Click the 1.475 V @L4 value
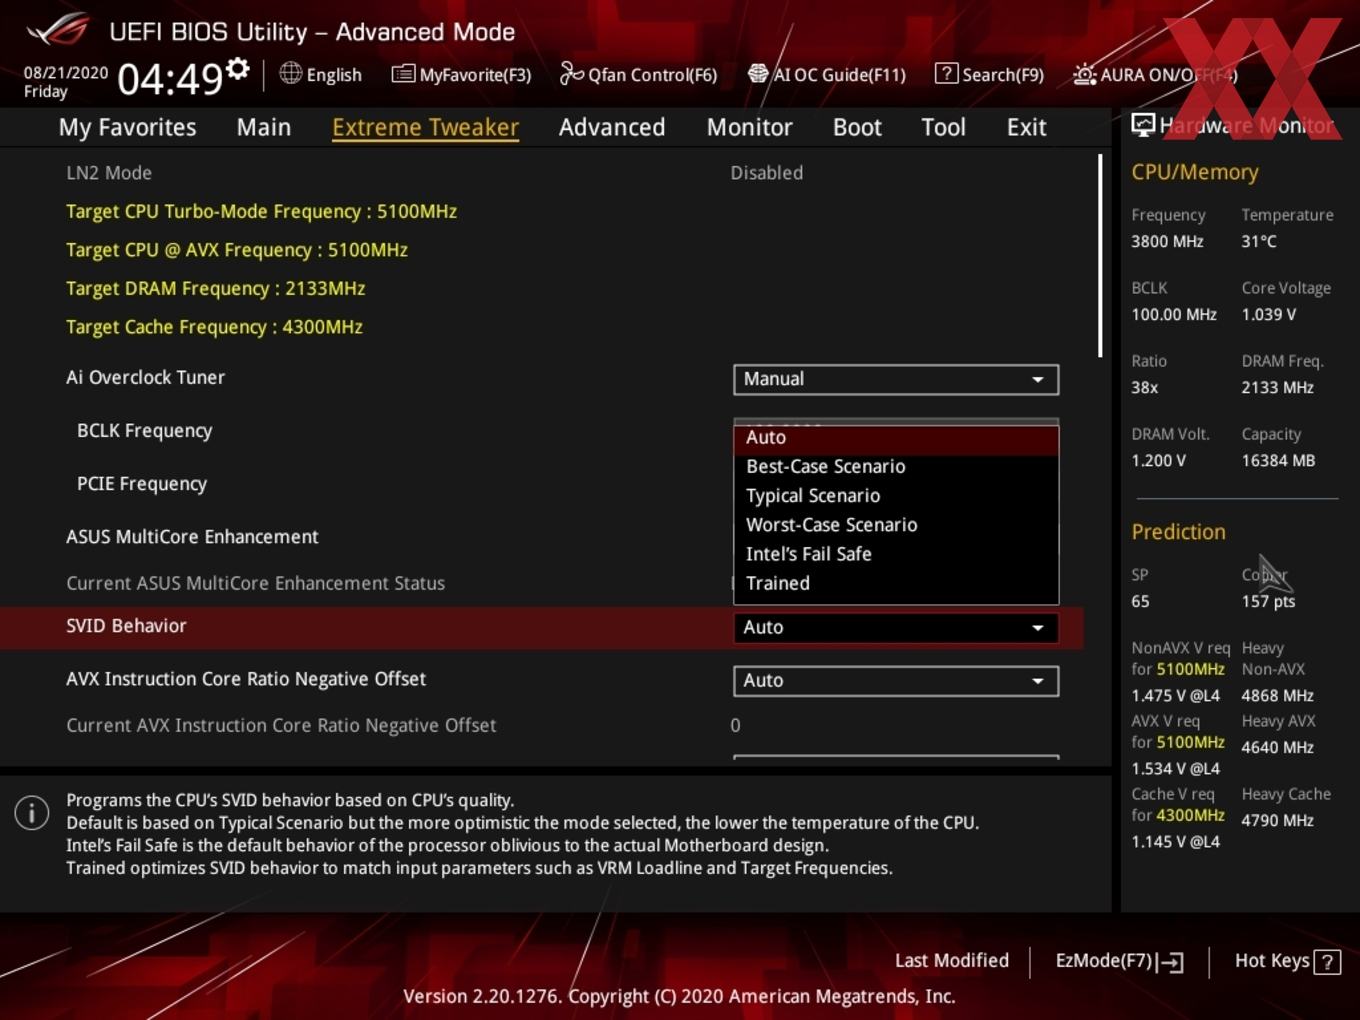The height and width of the screenshot is (1020, 1360). tap(1175, 695)
